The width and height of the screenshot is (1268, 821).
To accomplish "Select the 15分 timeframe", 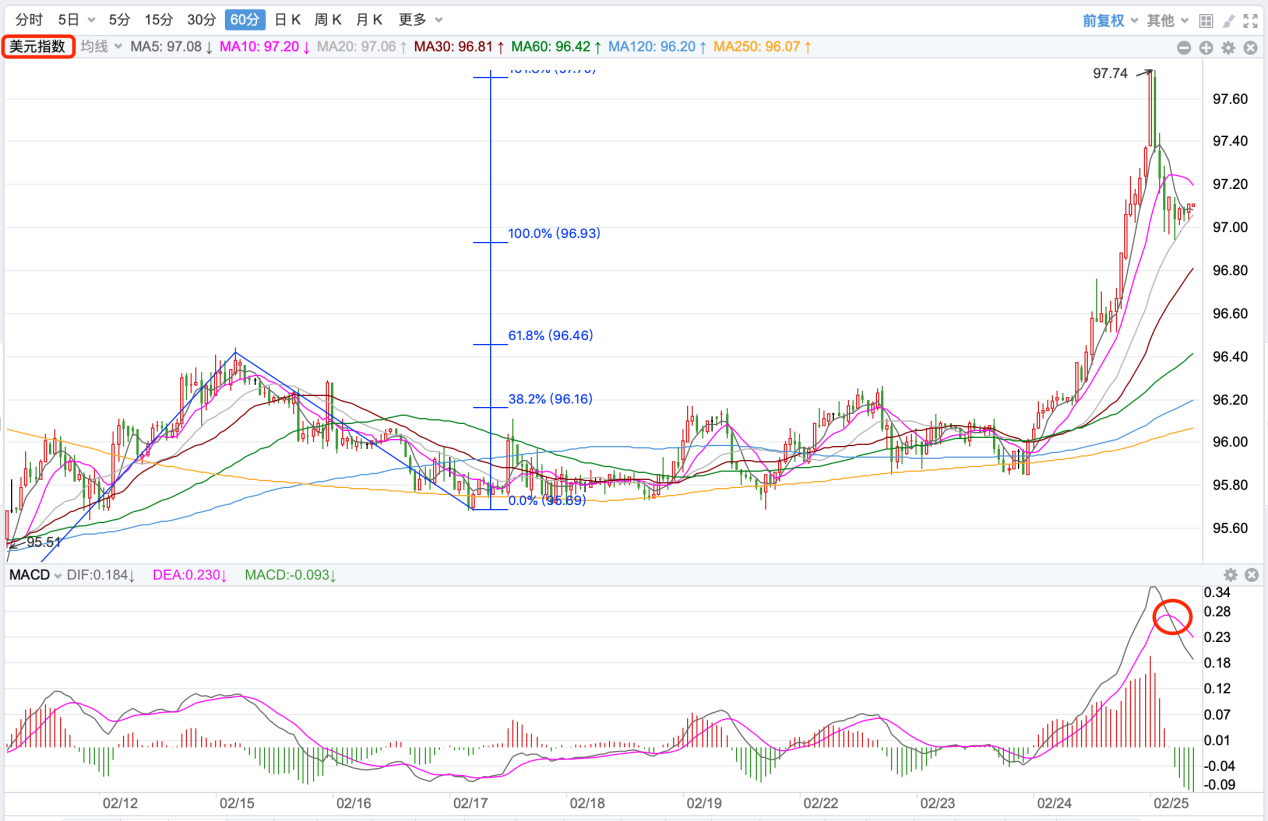I will coord(158,20).
